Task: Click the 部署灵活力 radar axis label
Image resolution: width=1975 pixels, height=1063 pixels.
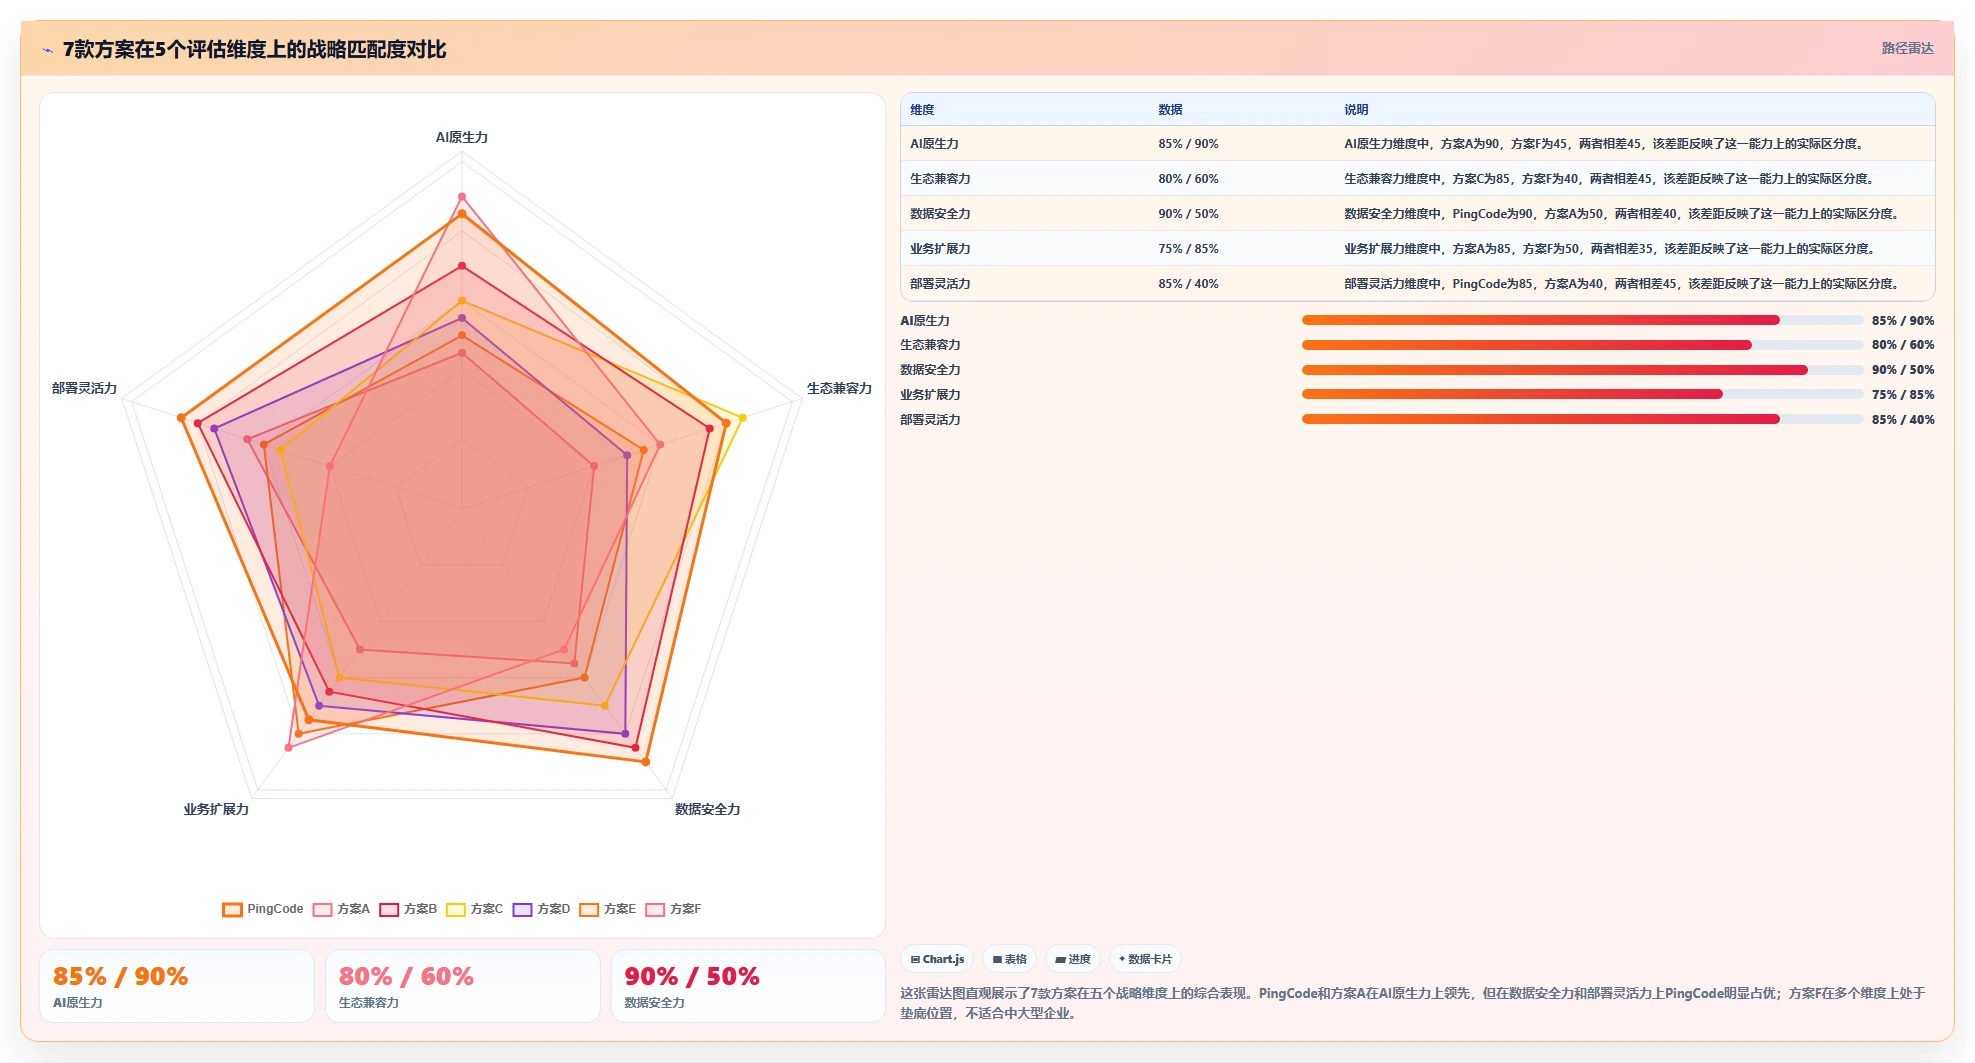Action: [x=85, y=389]
